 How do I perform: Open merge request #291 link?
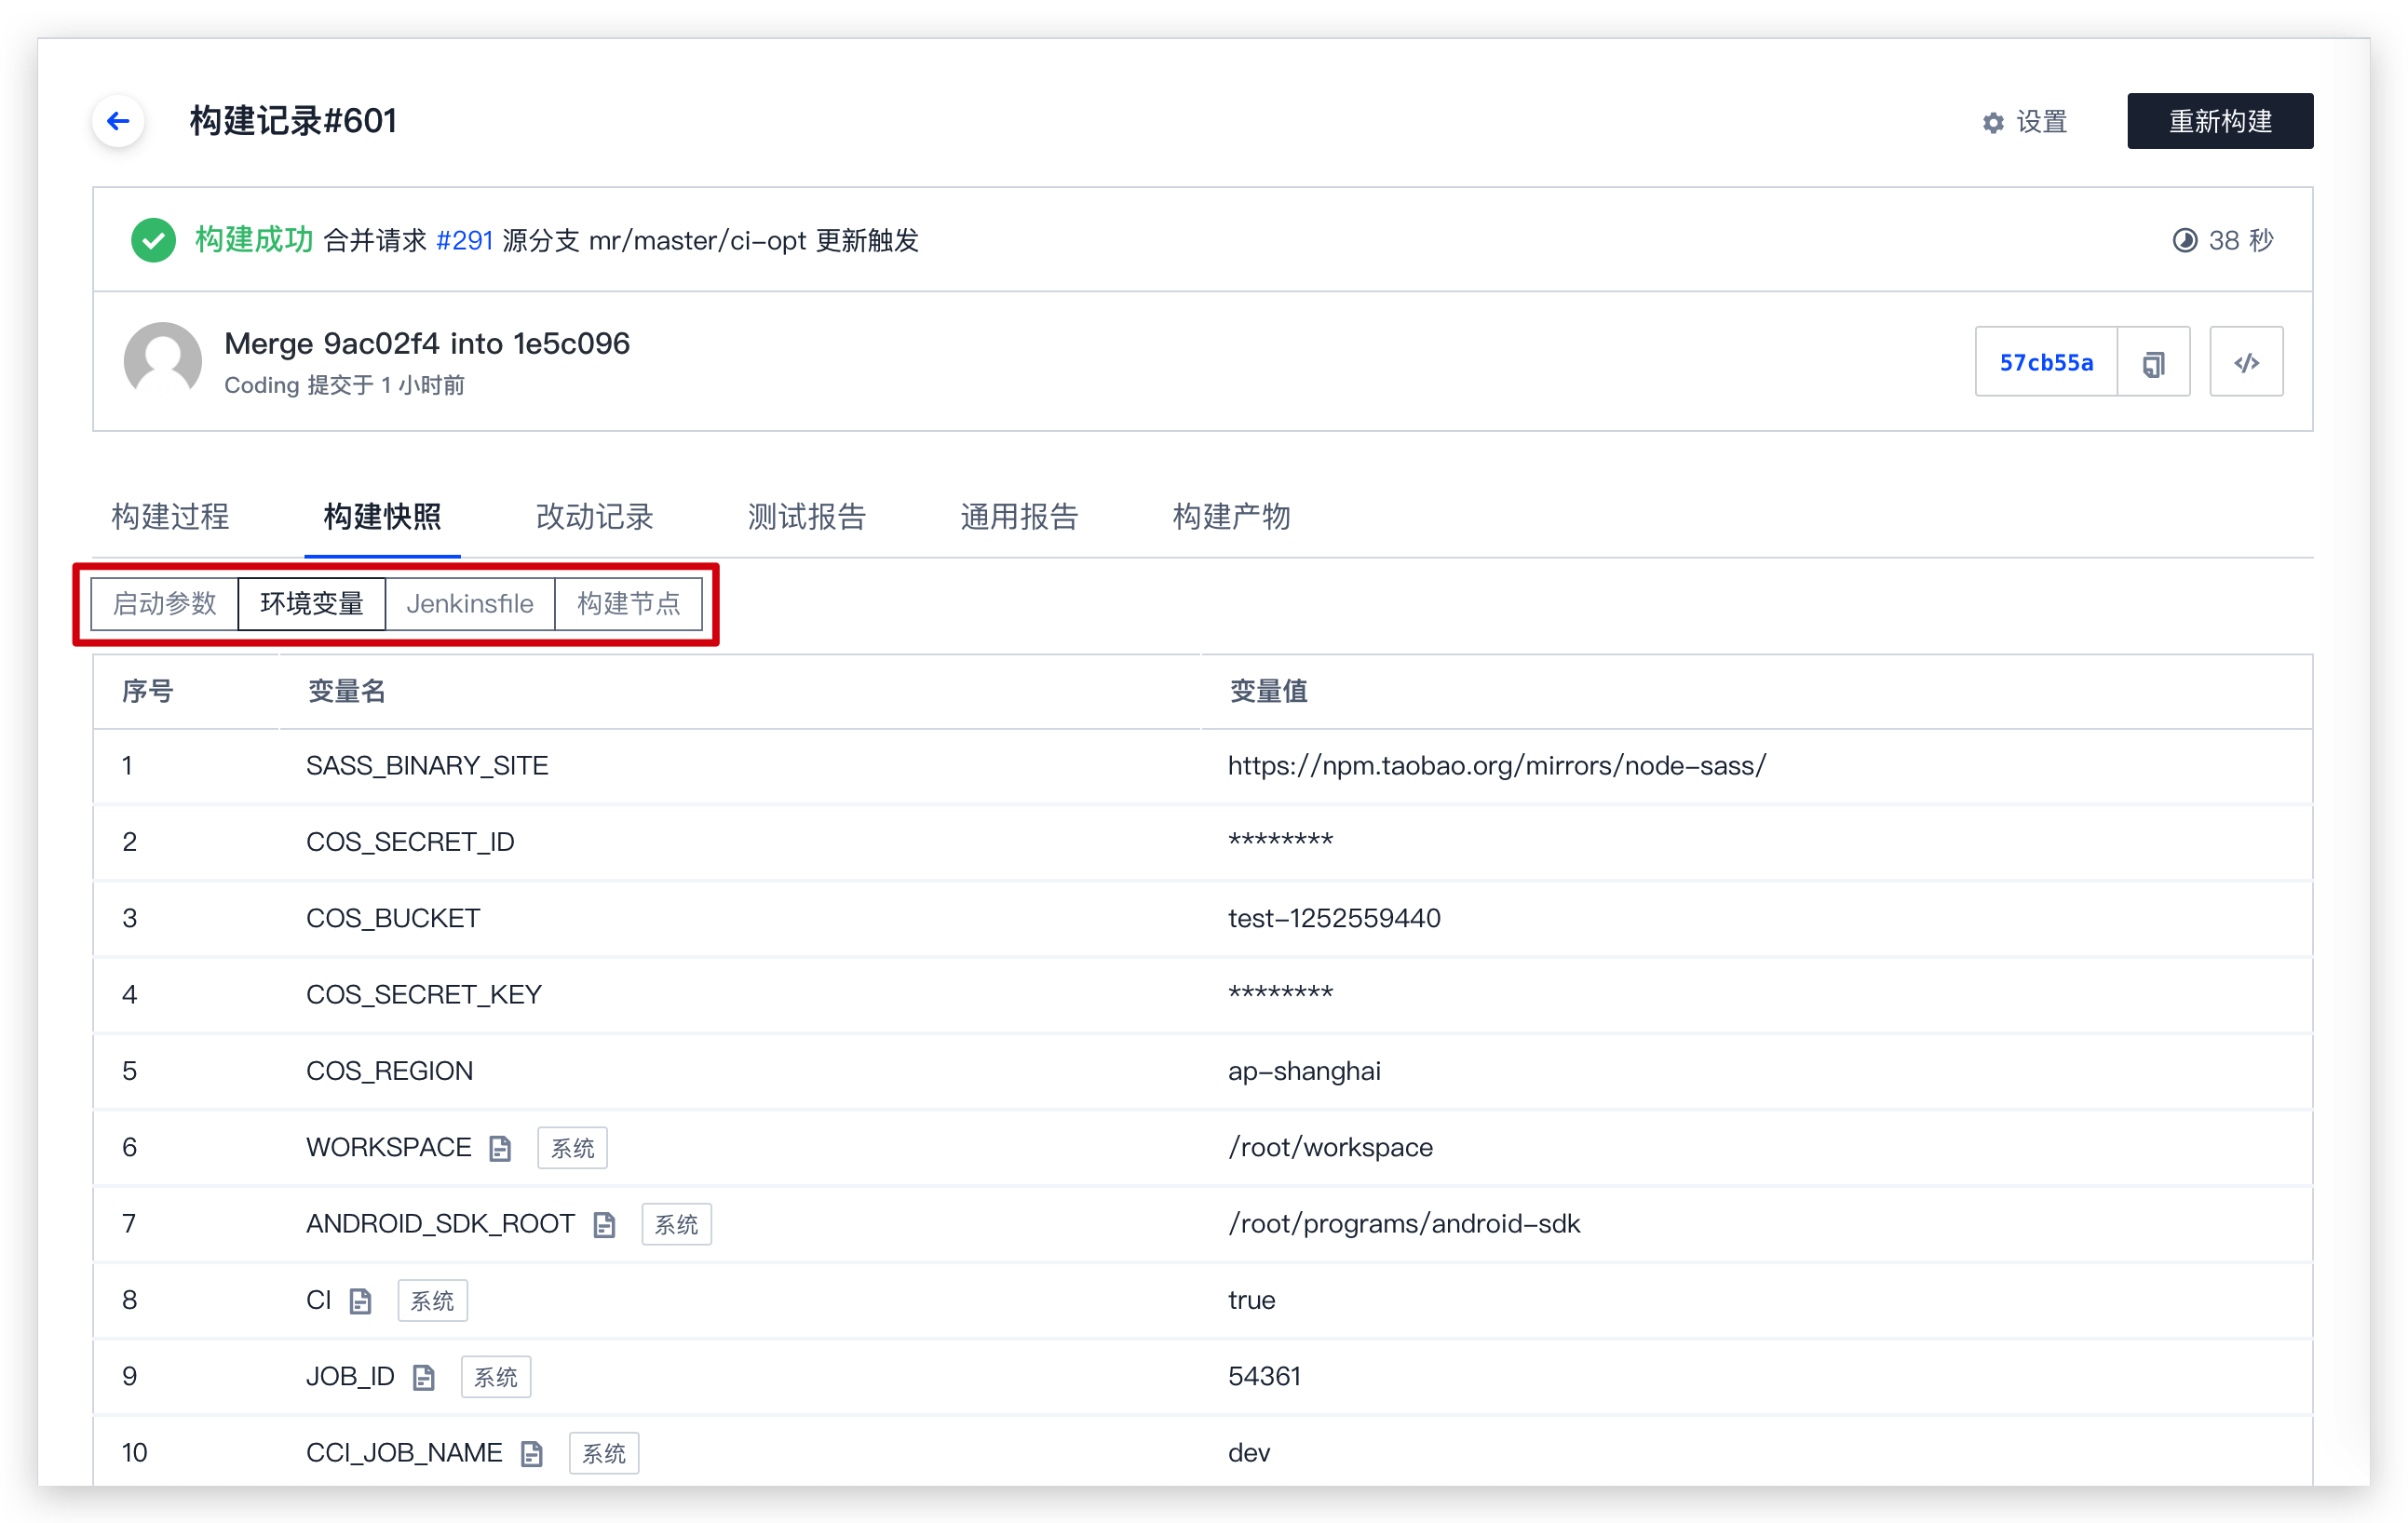pyautogui.click(x=464, y=240)
